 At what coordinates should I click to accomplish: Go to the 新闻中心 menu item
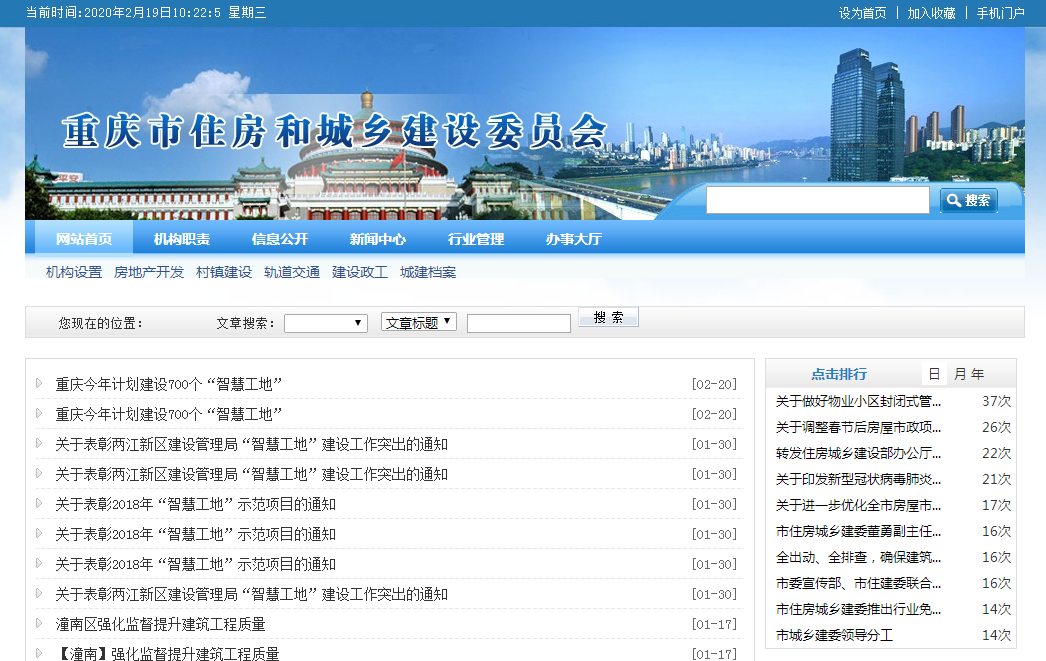(378, 239)
